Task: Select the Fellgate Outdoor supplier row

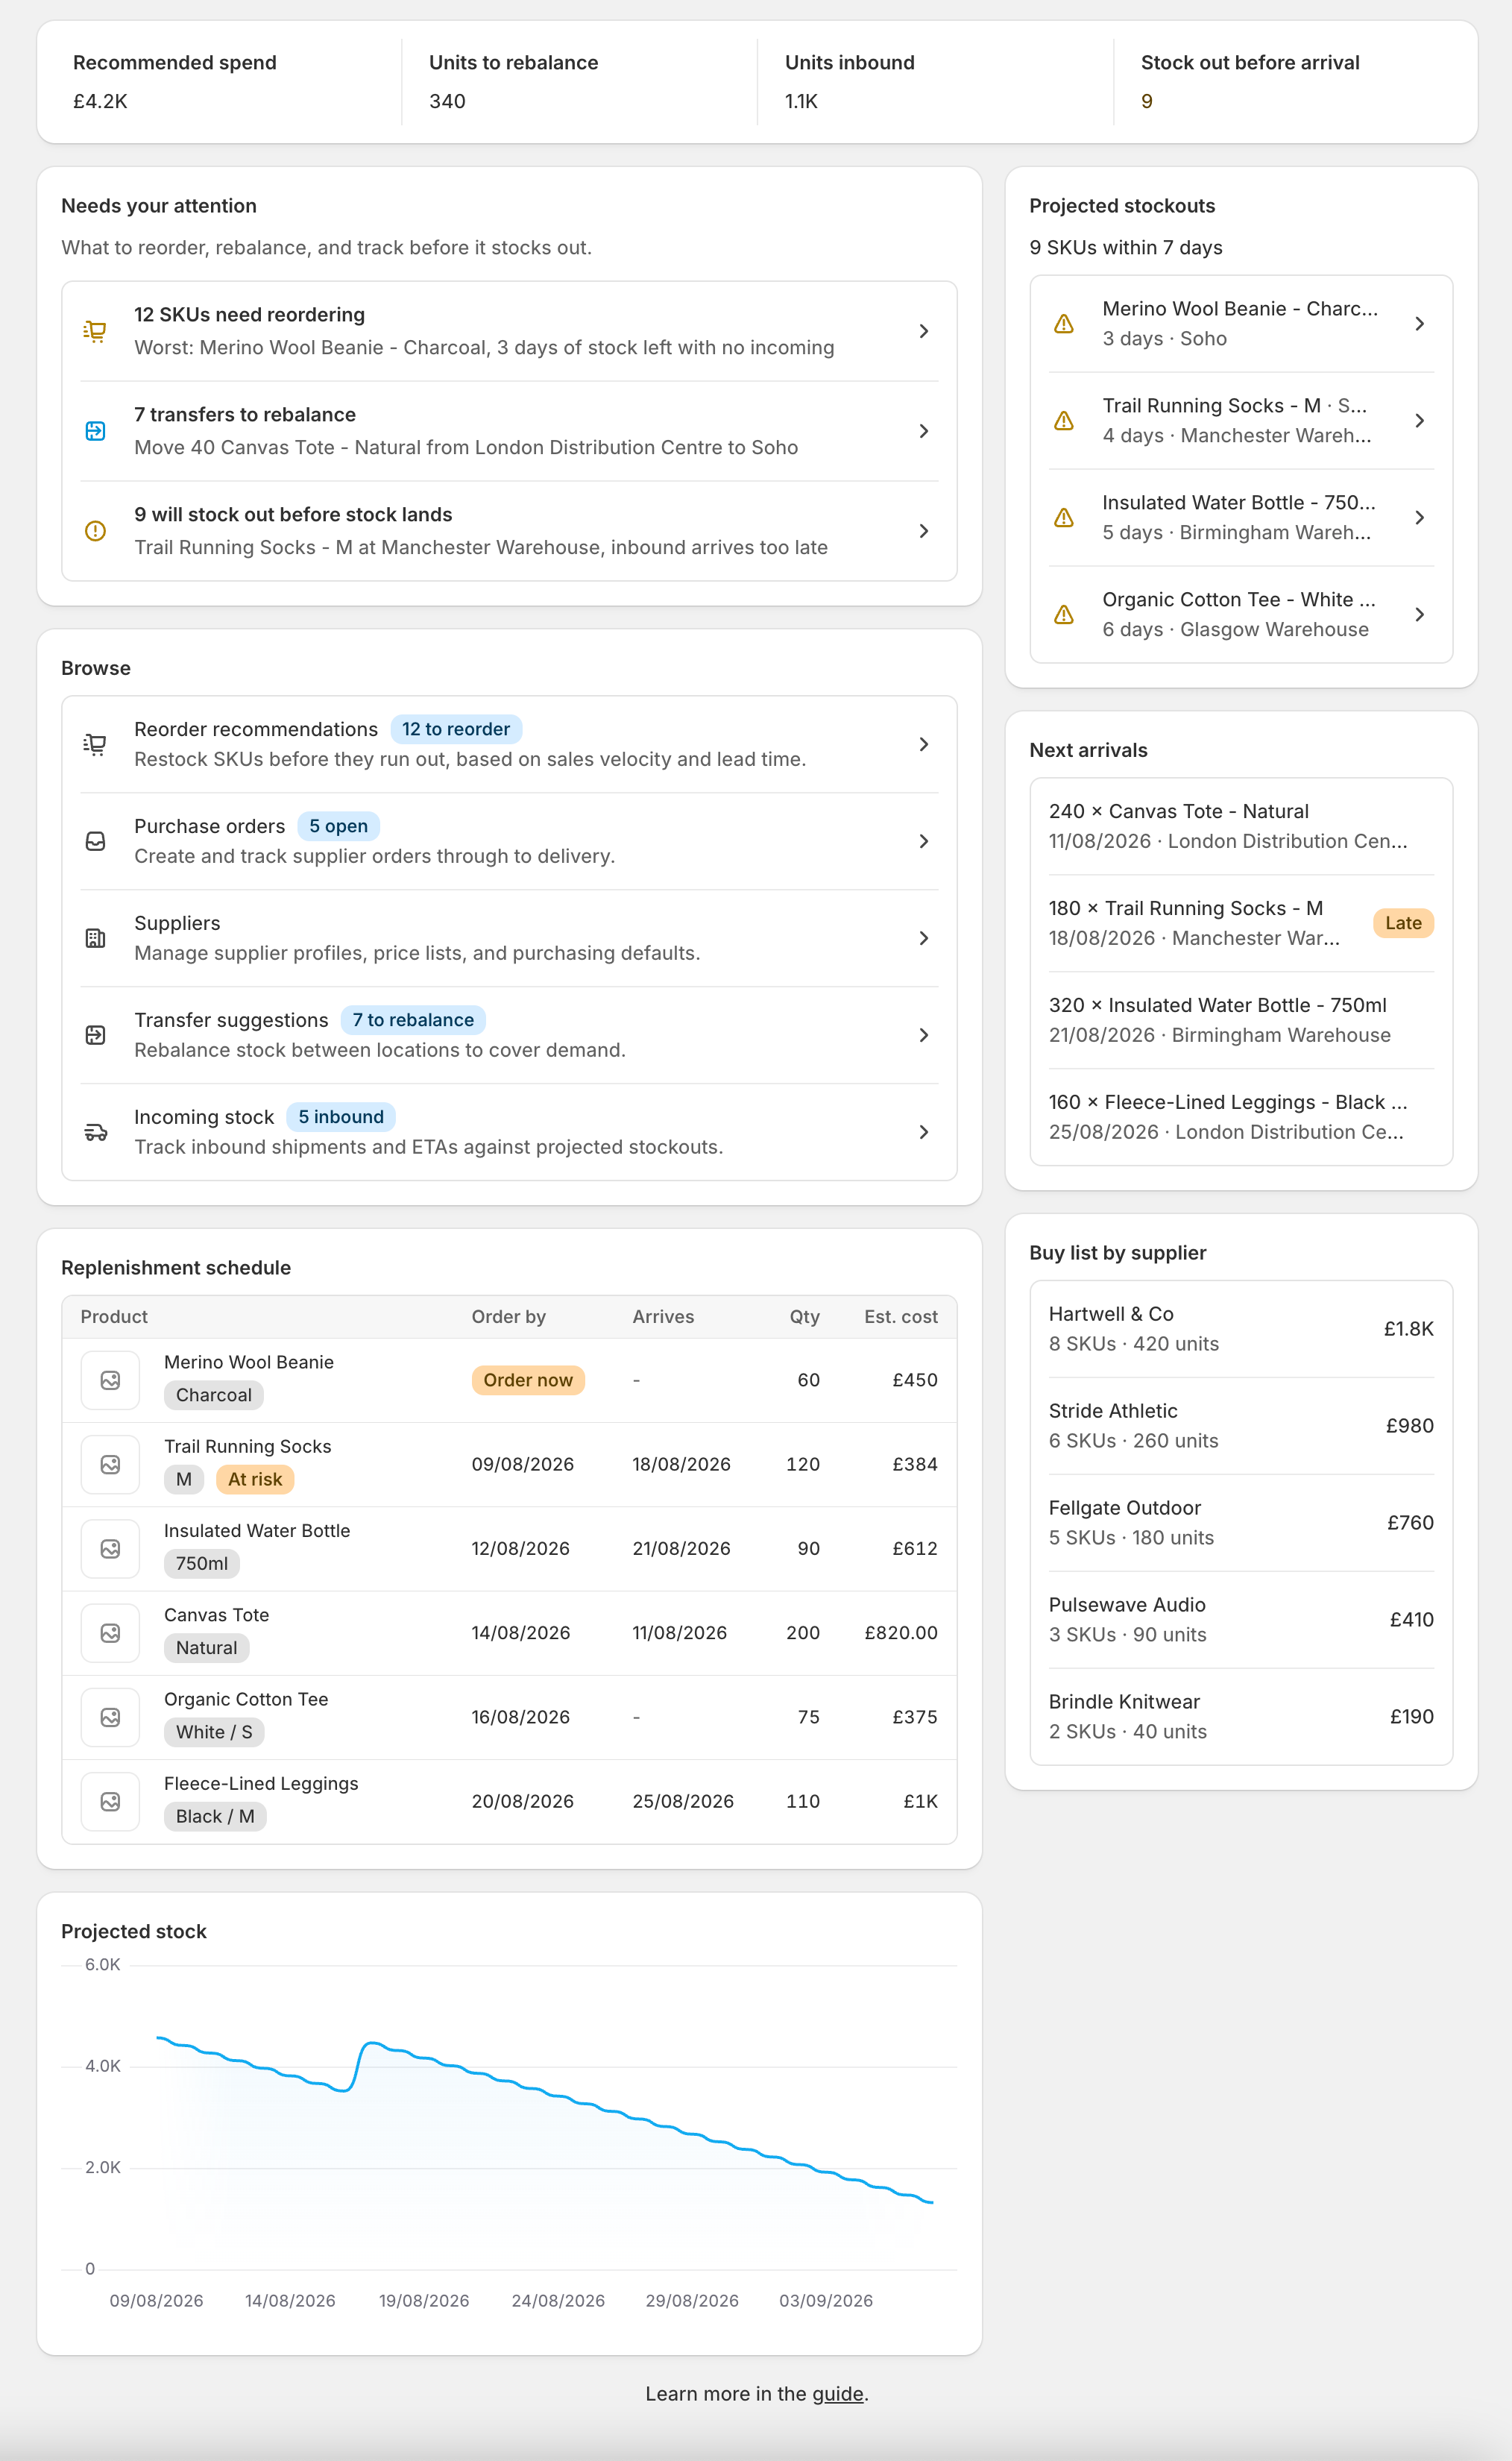Action: pos(1241,1523)
